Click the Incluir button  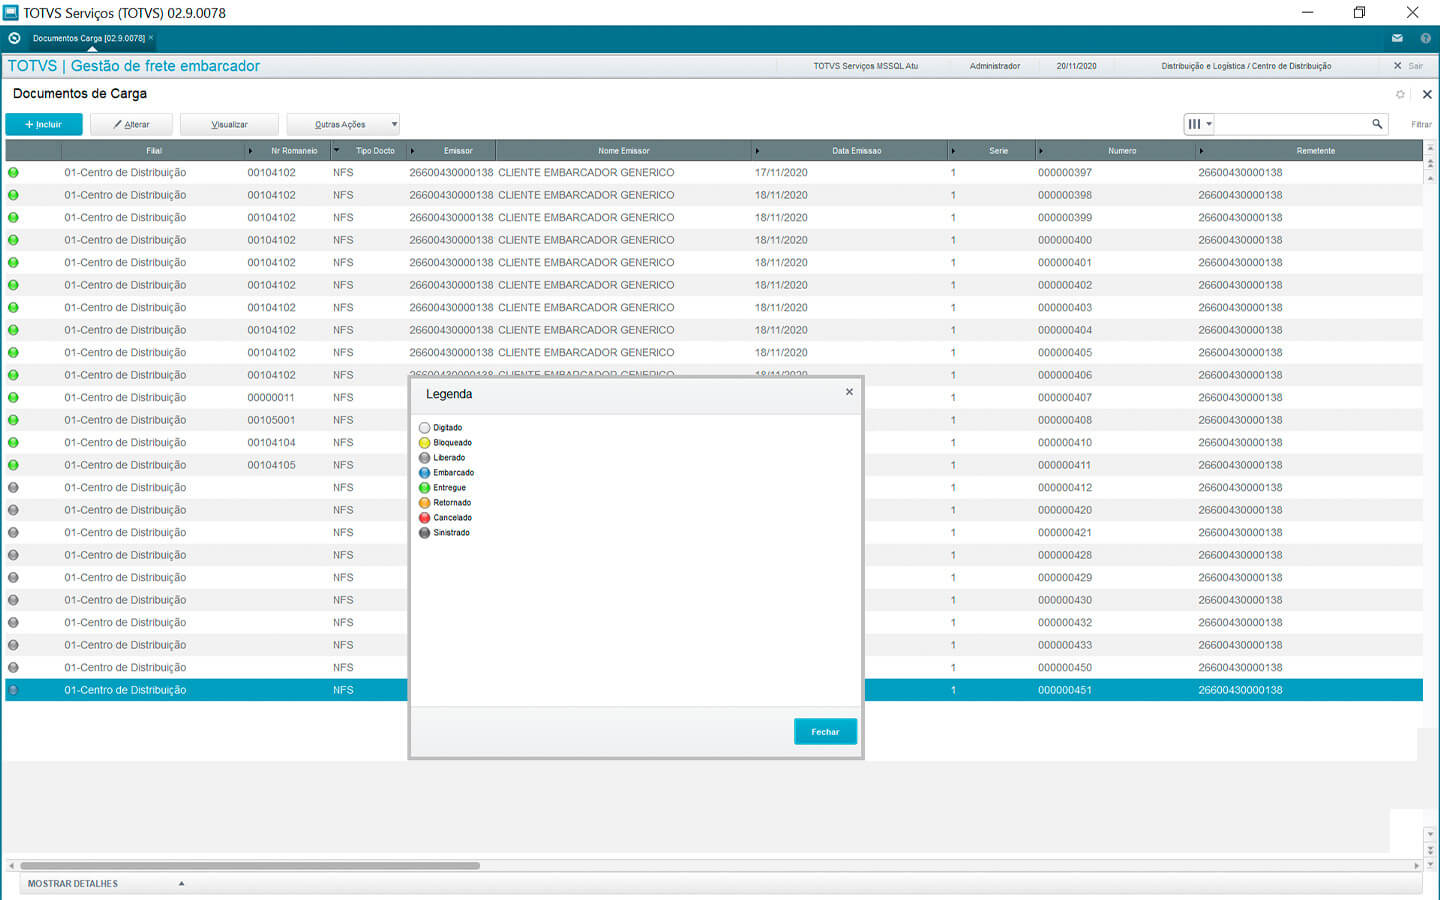click(44, 125)
